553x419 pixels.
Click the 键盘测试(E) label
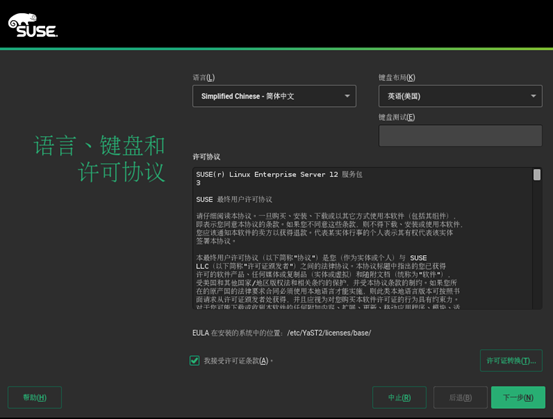397,117
